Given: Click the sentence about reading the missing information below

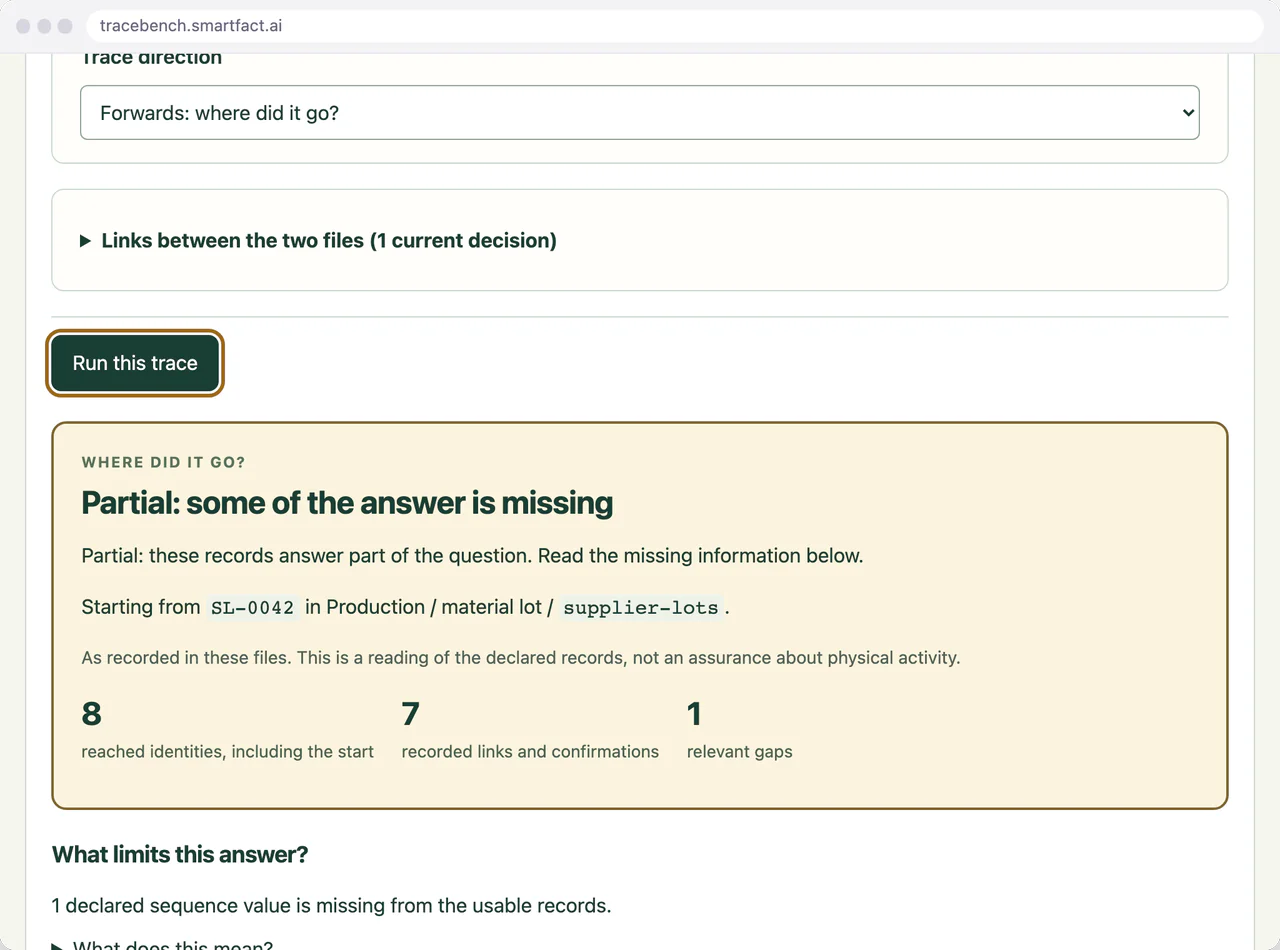Looking at the screenshot, I should 472,555.
